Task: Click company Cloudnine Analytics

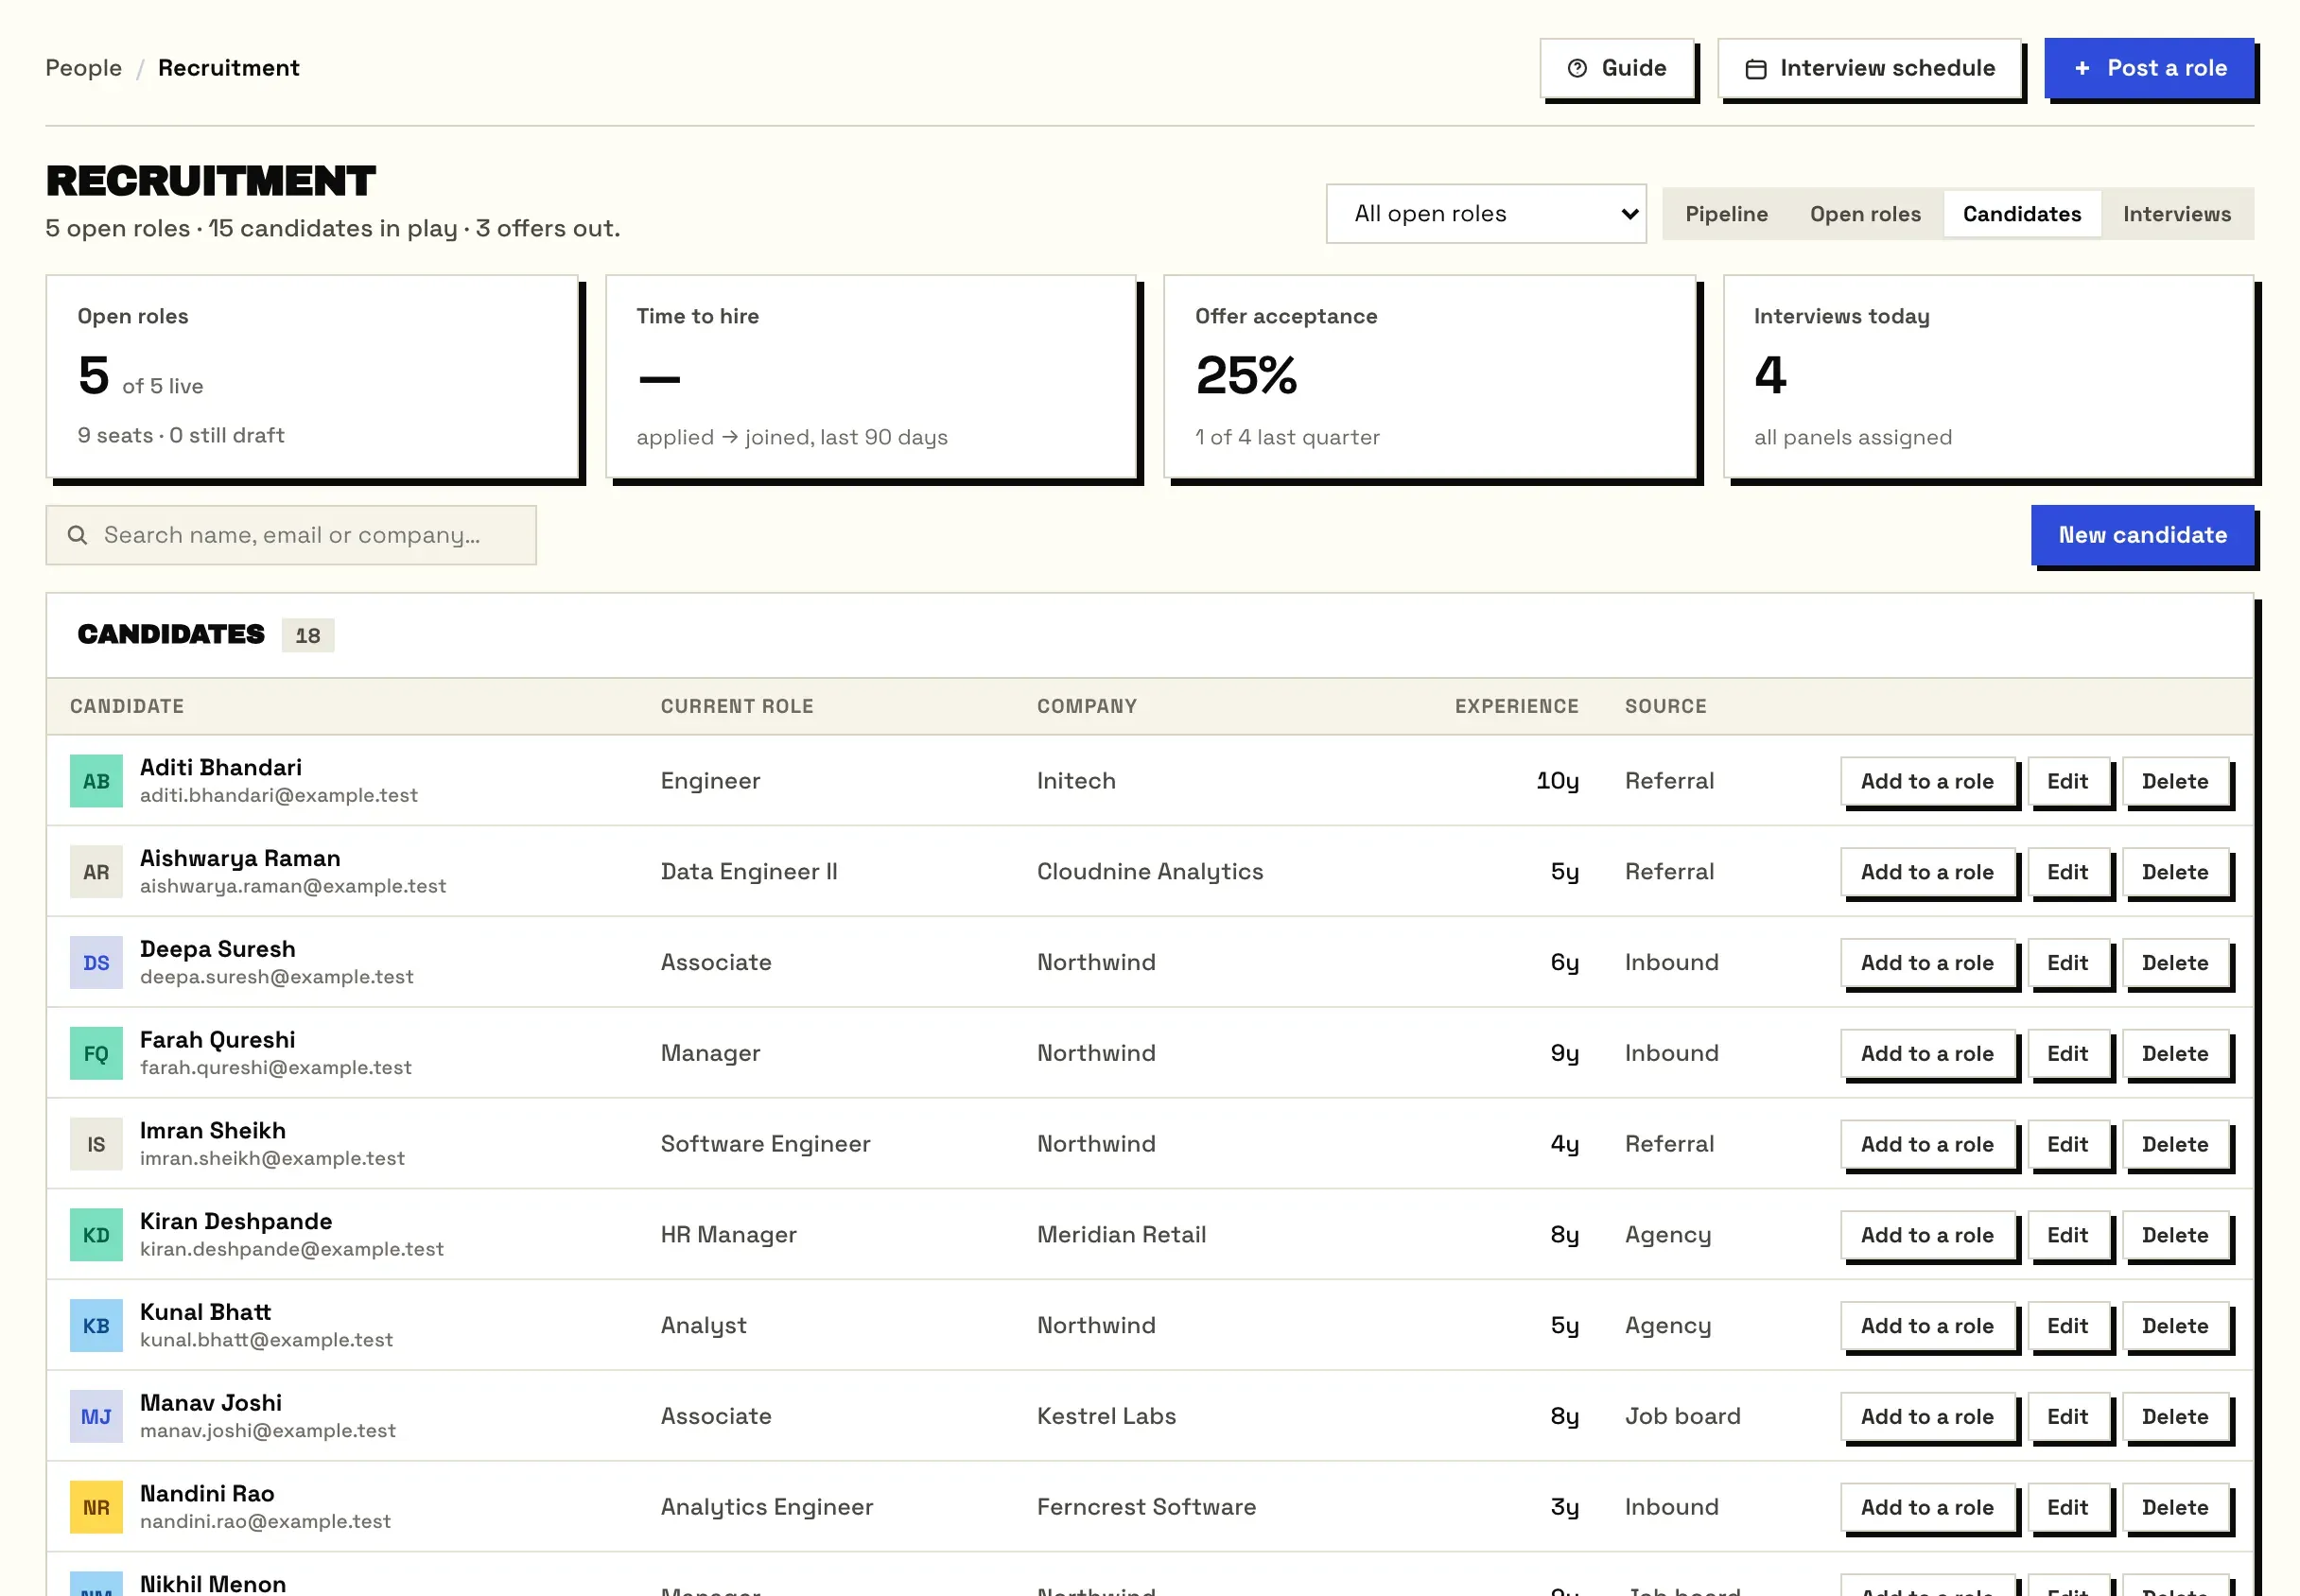Action: 1150,872
